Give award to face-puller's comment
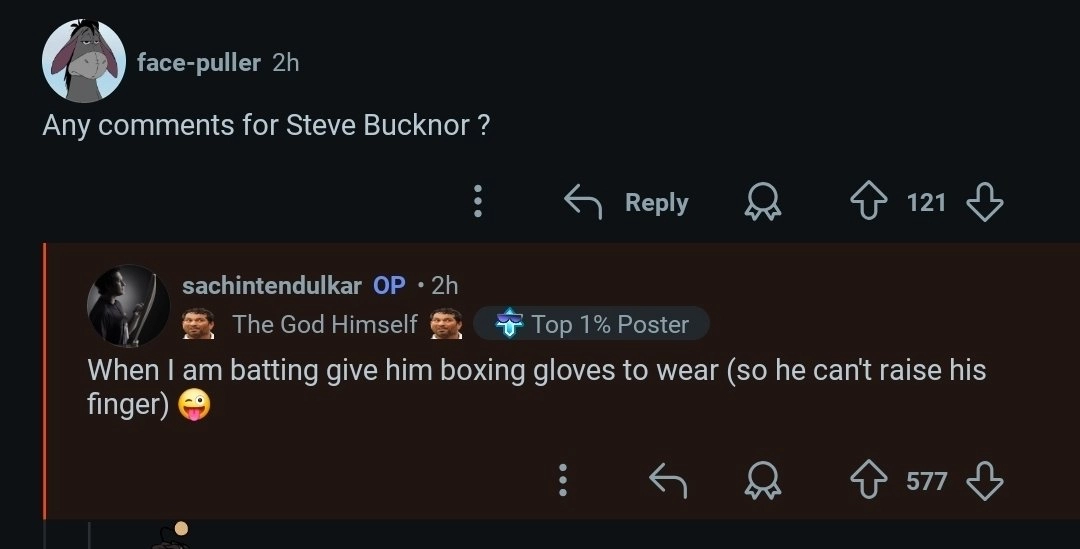This screenshot has width=1080, height=549. (x=760, y=203)
